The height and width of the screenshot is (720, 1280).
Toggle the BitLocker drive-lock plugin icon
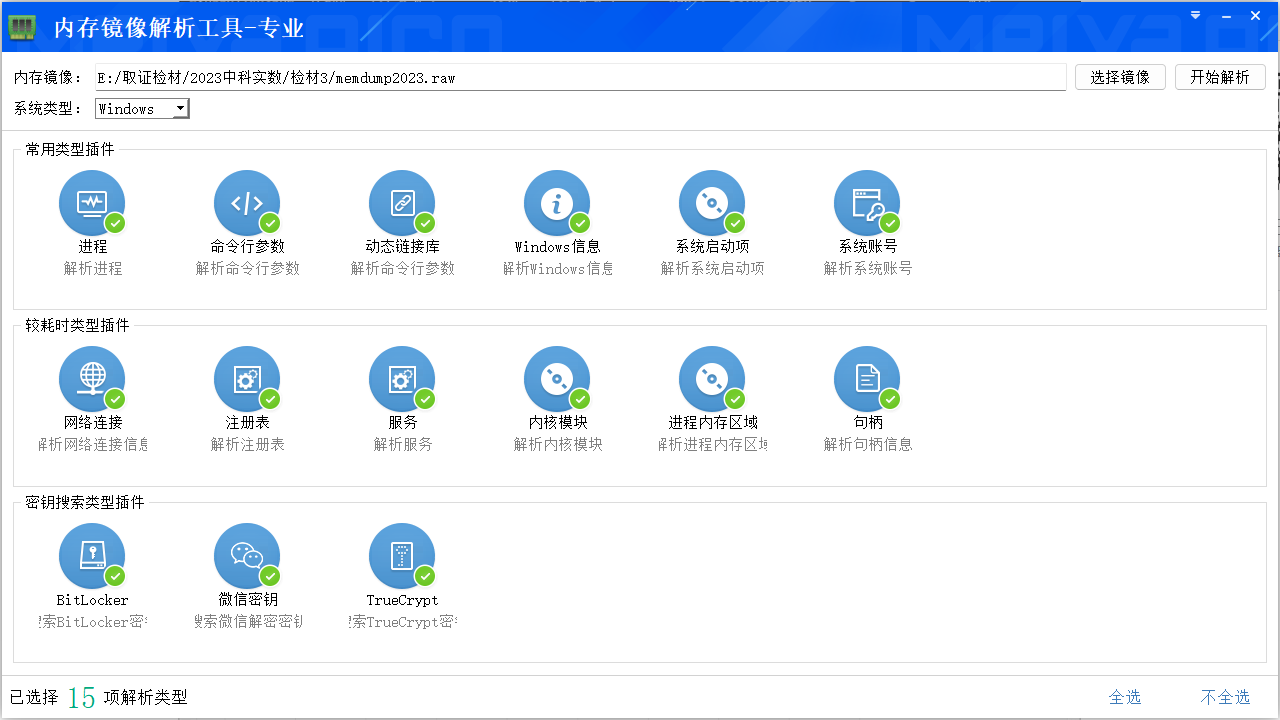pos(92,556)
